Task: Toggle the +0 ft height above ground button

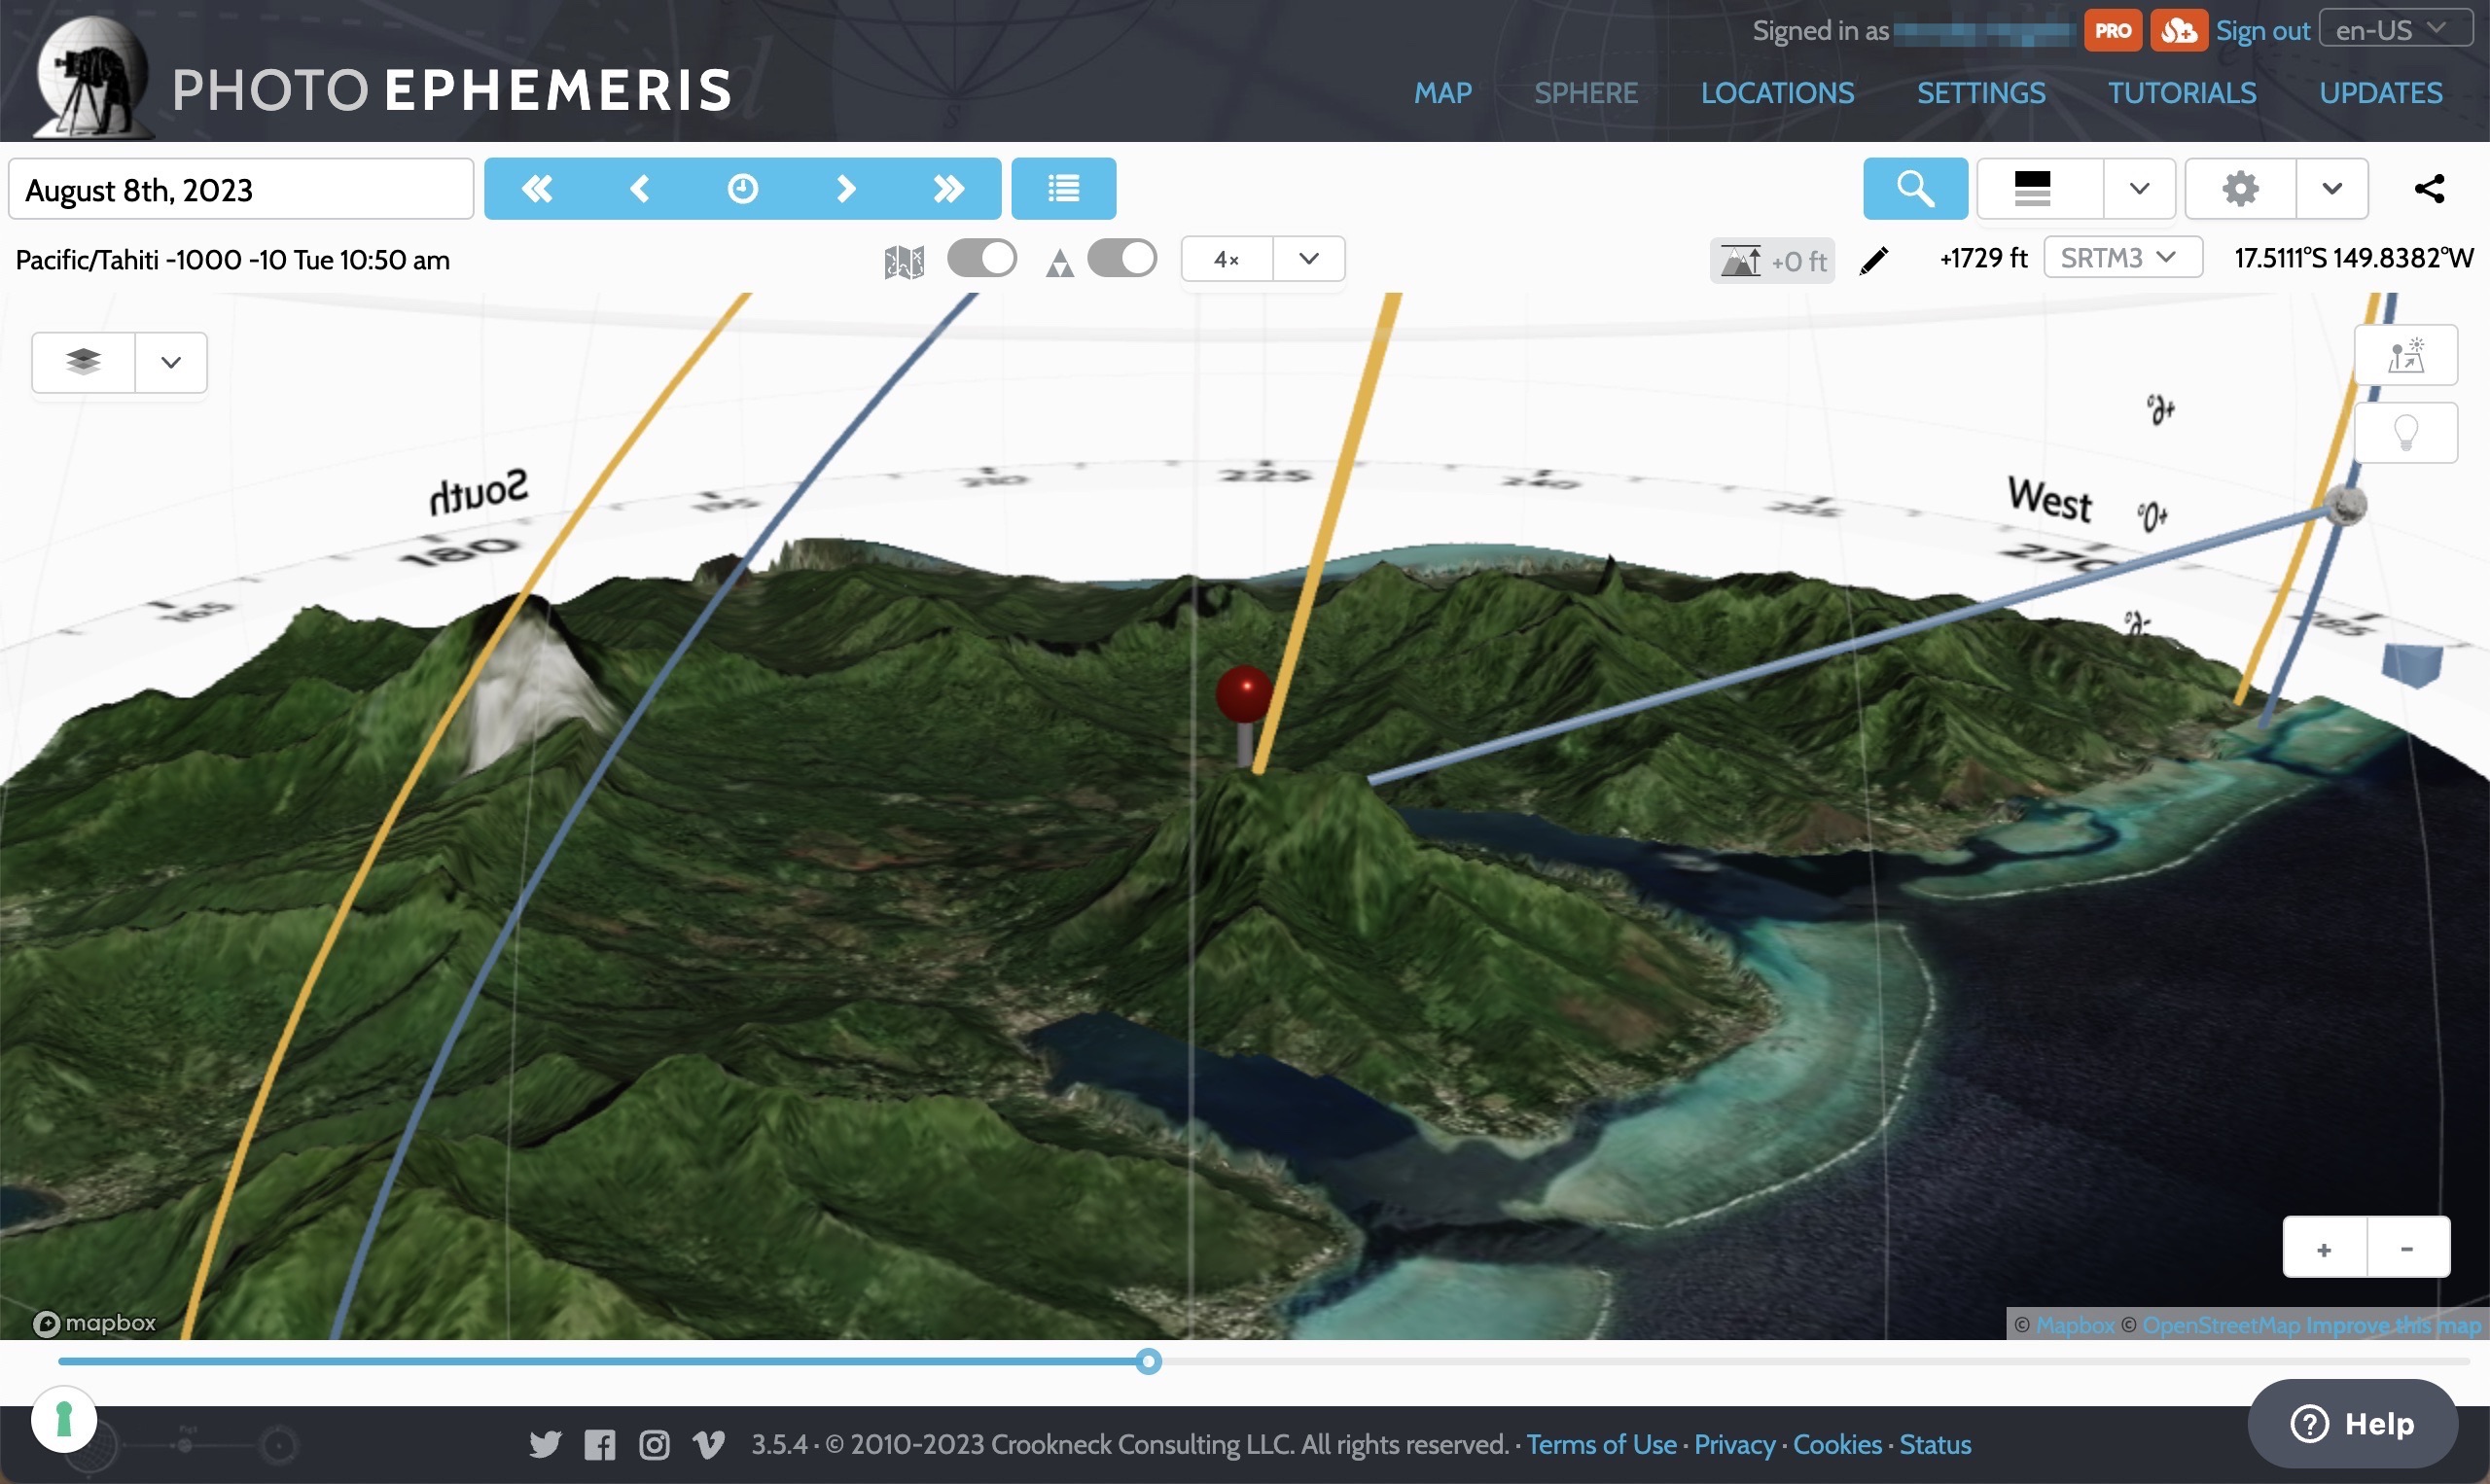Action: 1772,261
